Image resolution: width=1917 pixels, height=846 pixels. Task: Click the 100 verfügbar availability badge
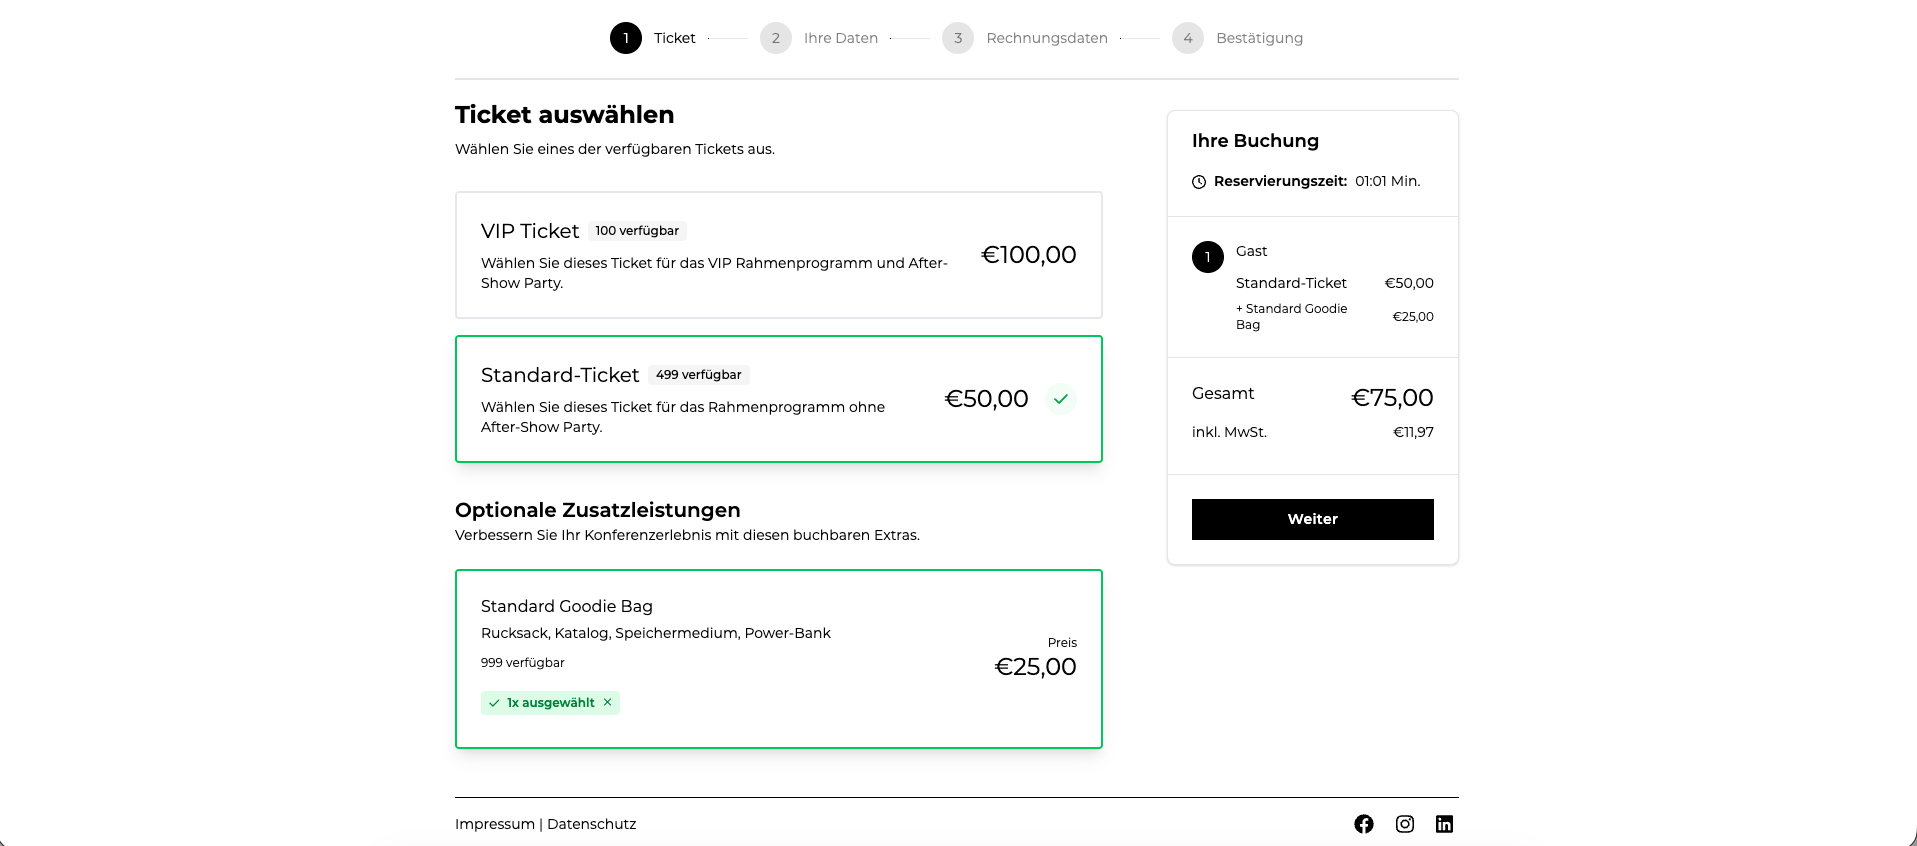(636, 231)
